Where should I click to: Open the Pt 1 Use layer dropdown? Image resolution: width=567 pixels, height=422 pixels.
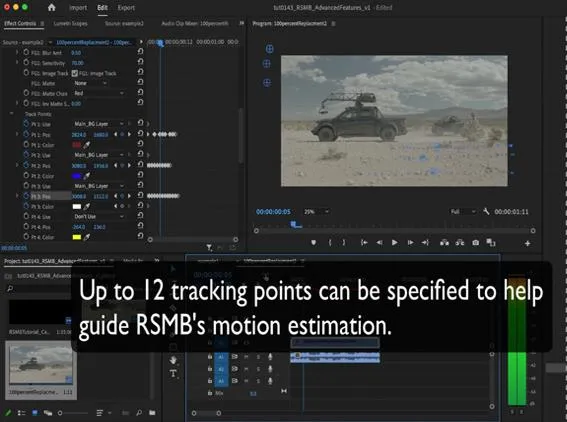[99, 124]
